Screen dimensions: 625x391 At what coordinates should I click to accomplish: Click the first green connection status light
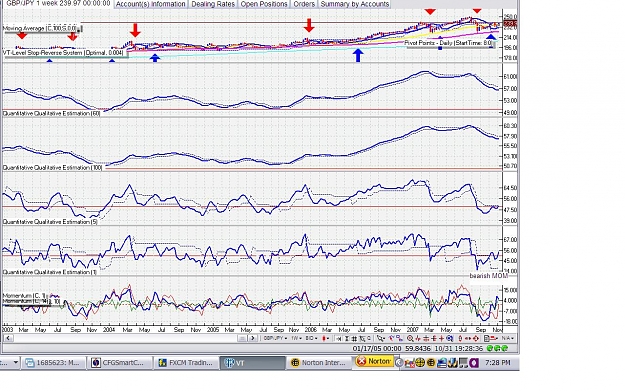tap(489, 348)
